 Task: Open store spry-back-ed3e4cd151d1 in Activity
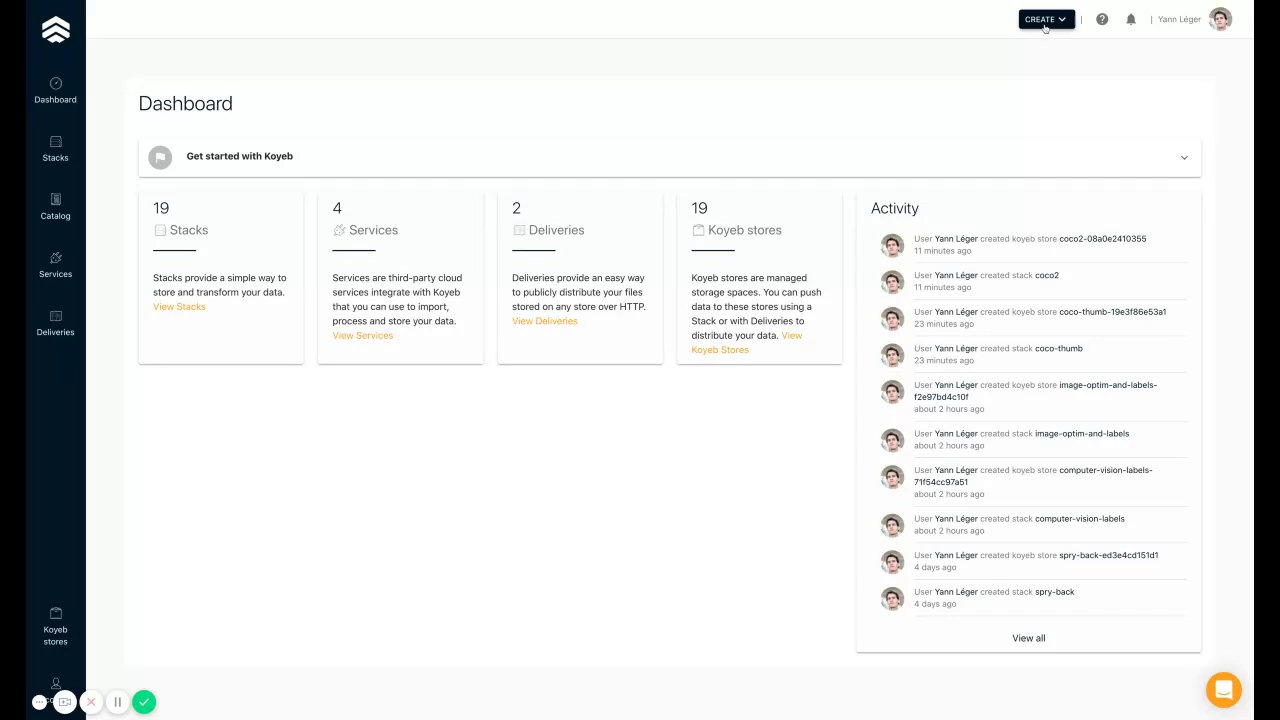[x=1109, y=555]
